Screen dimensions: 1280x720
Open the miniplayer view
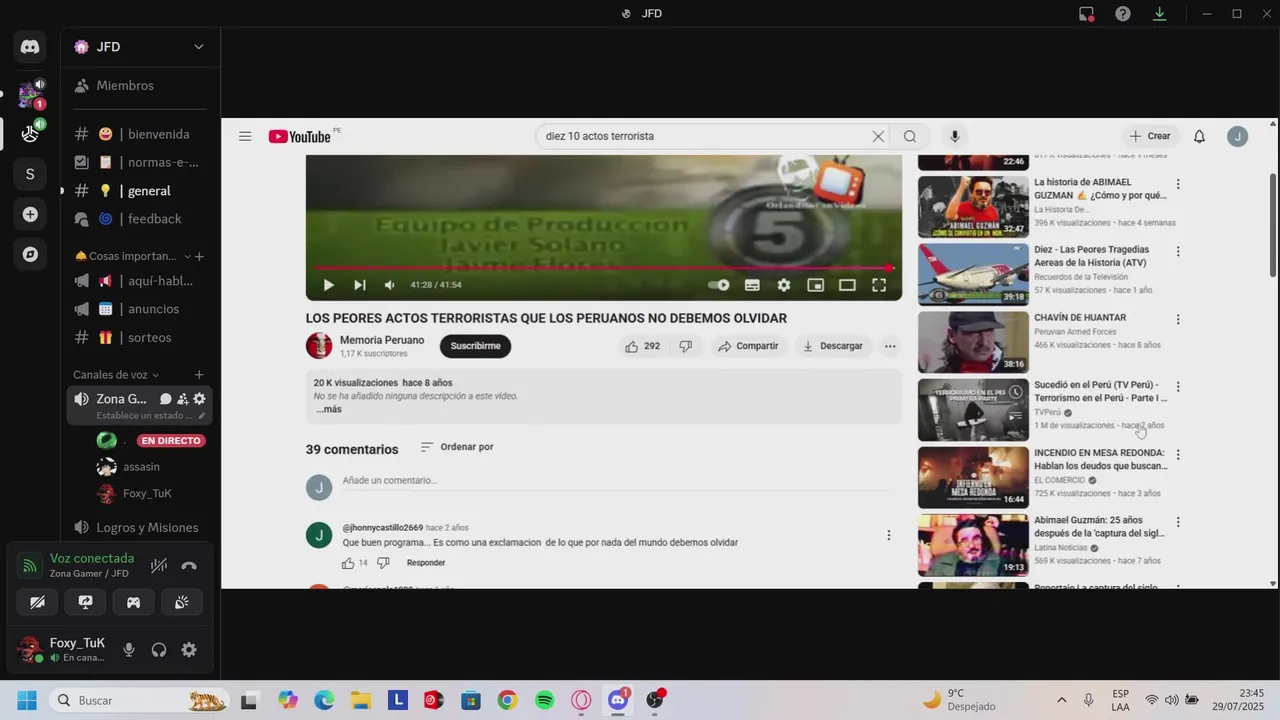(x=816, y=285)
